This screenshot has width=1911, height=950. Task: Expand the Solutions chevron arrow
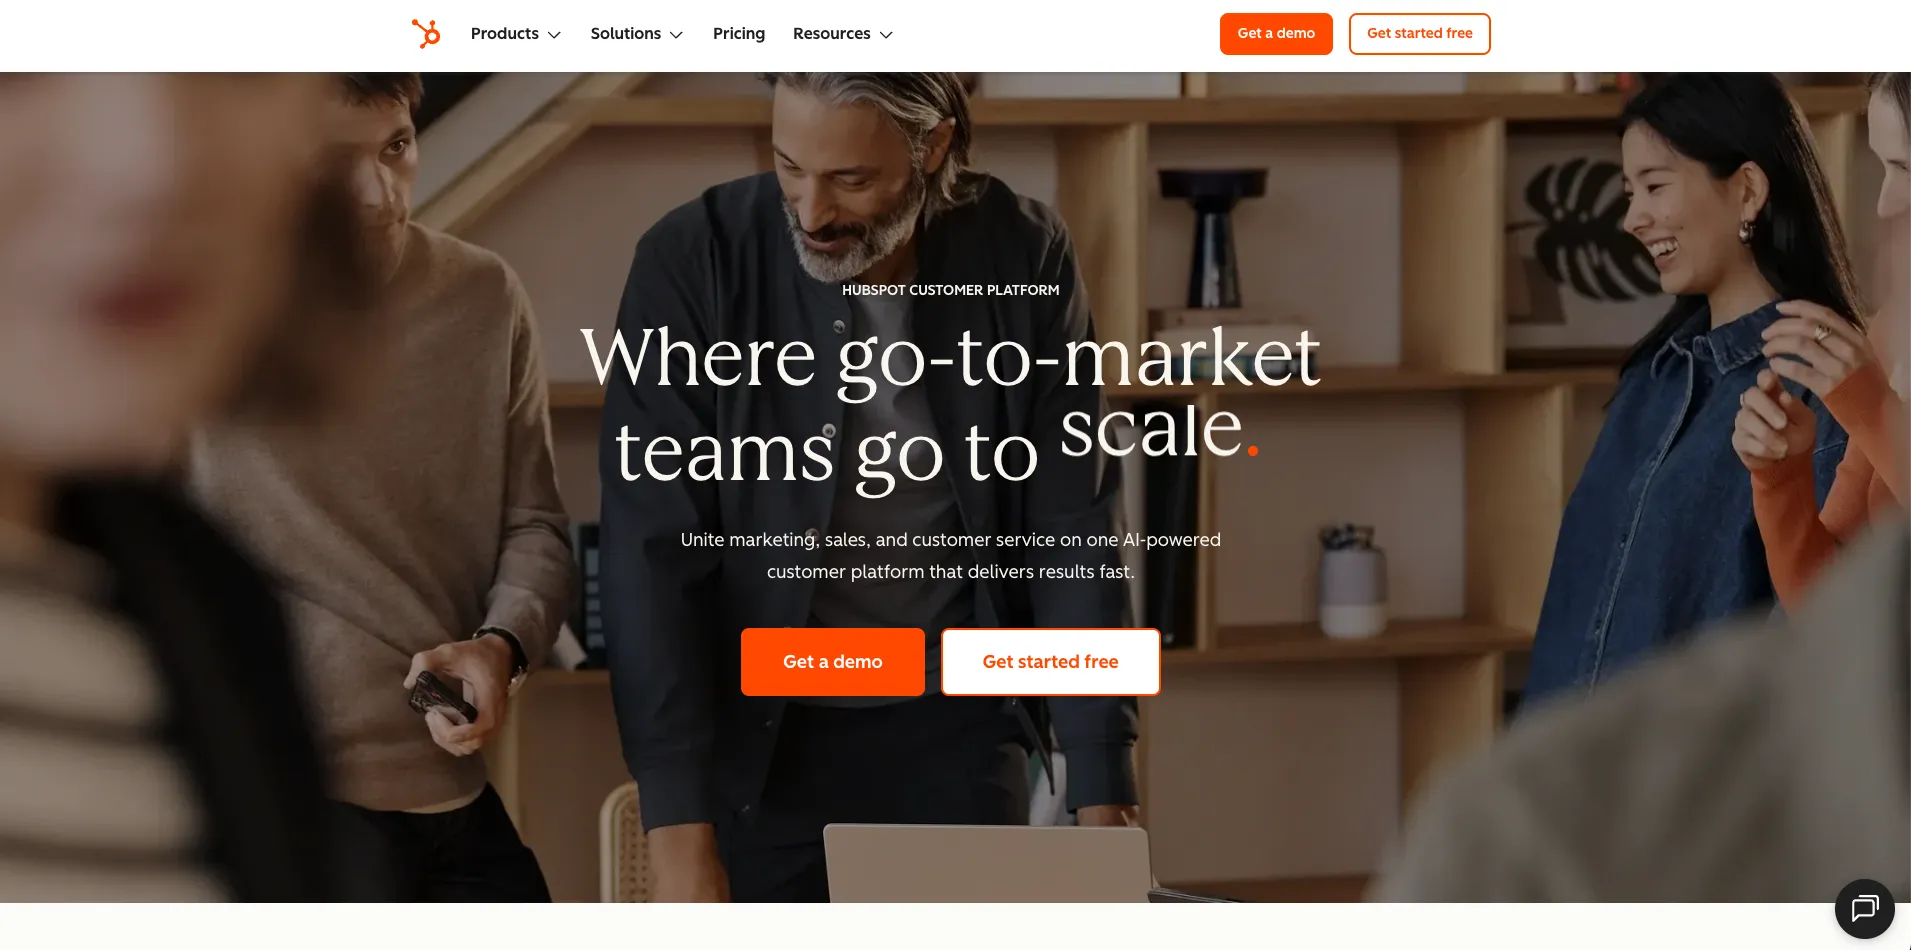(x=676, y=35)
